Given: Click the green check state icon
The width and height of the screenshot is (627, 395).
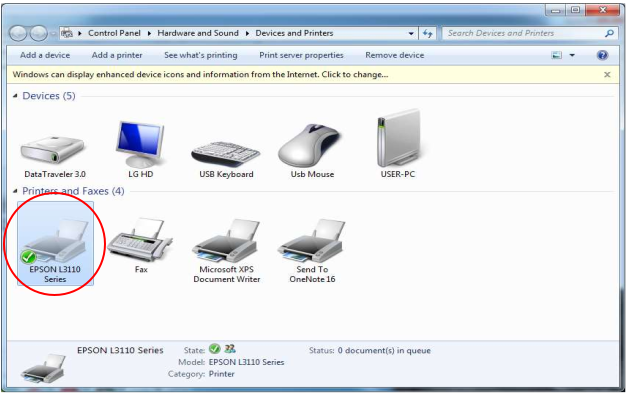Looking at the screenshot, I should [x=215, y=349].
